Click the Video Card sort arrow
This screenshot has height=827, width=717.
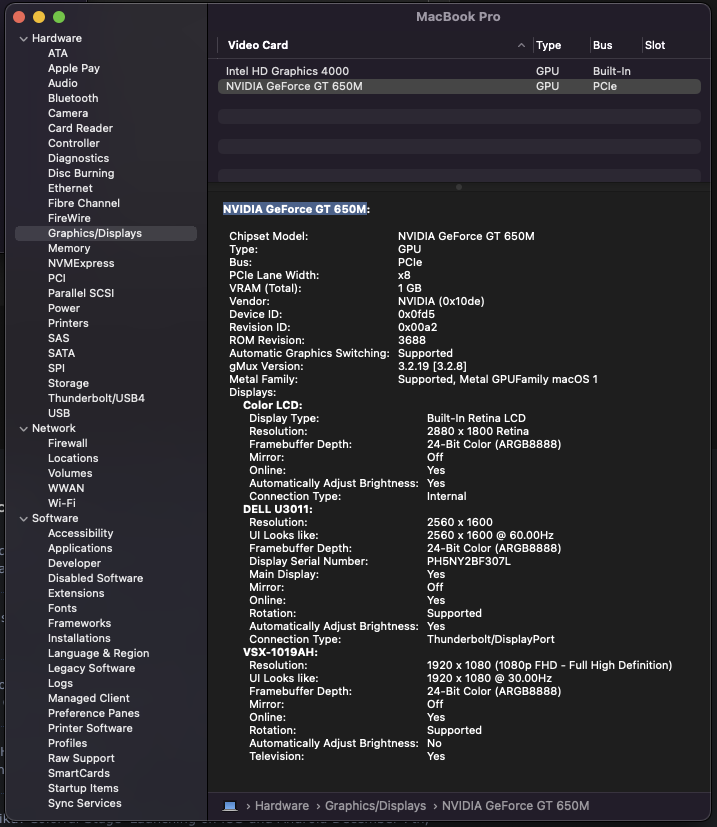[521, 45]
